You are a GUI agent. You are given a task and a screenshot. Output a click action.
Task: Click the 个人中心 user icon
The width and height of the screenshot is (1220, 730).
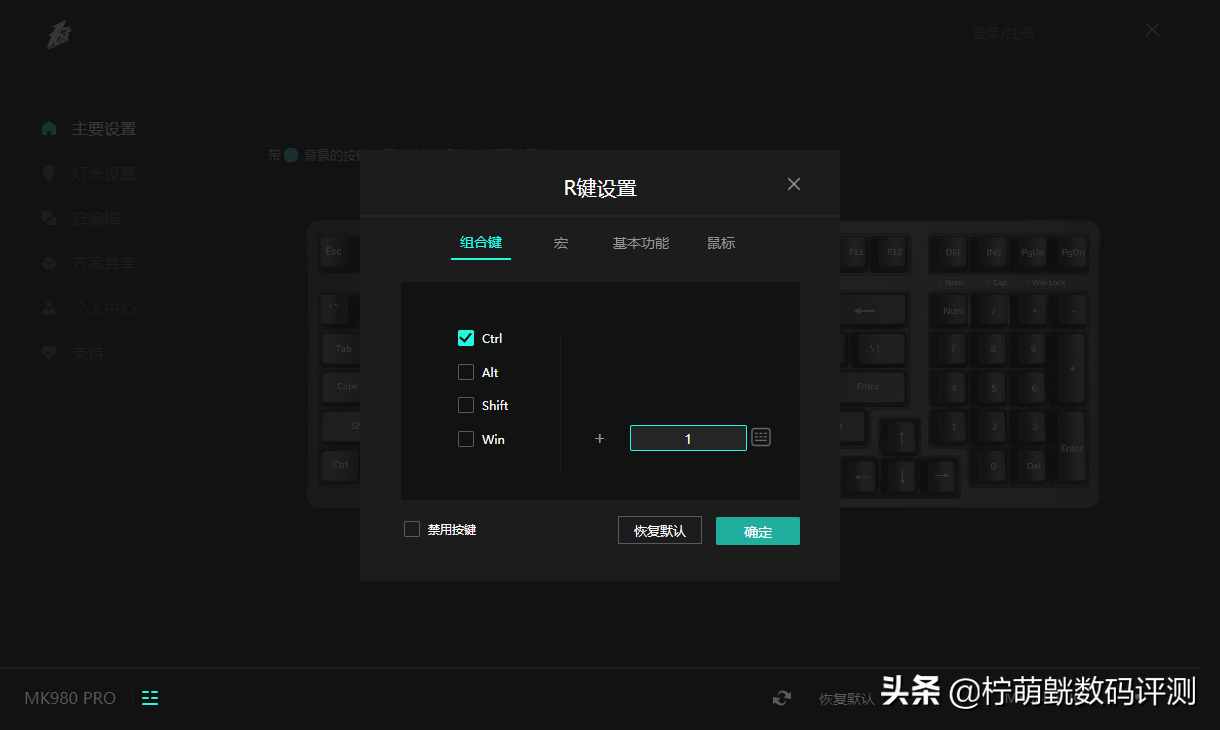[49, 308]
